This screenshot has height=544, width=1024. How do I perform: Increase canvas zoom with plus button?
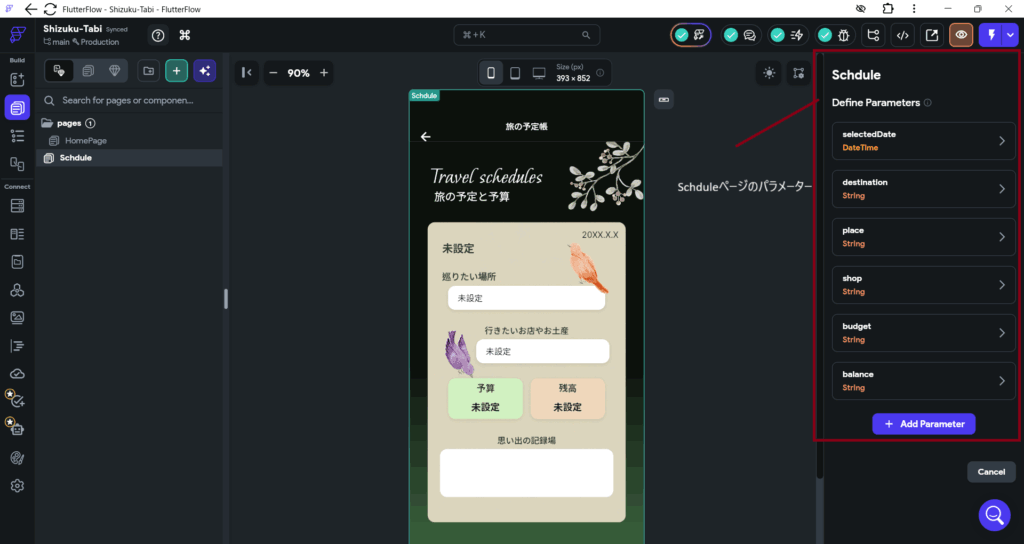(323, 73)
